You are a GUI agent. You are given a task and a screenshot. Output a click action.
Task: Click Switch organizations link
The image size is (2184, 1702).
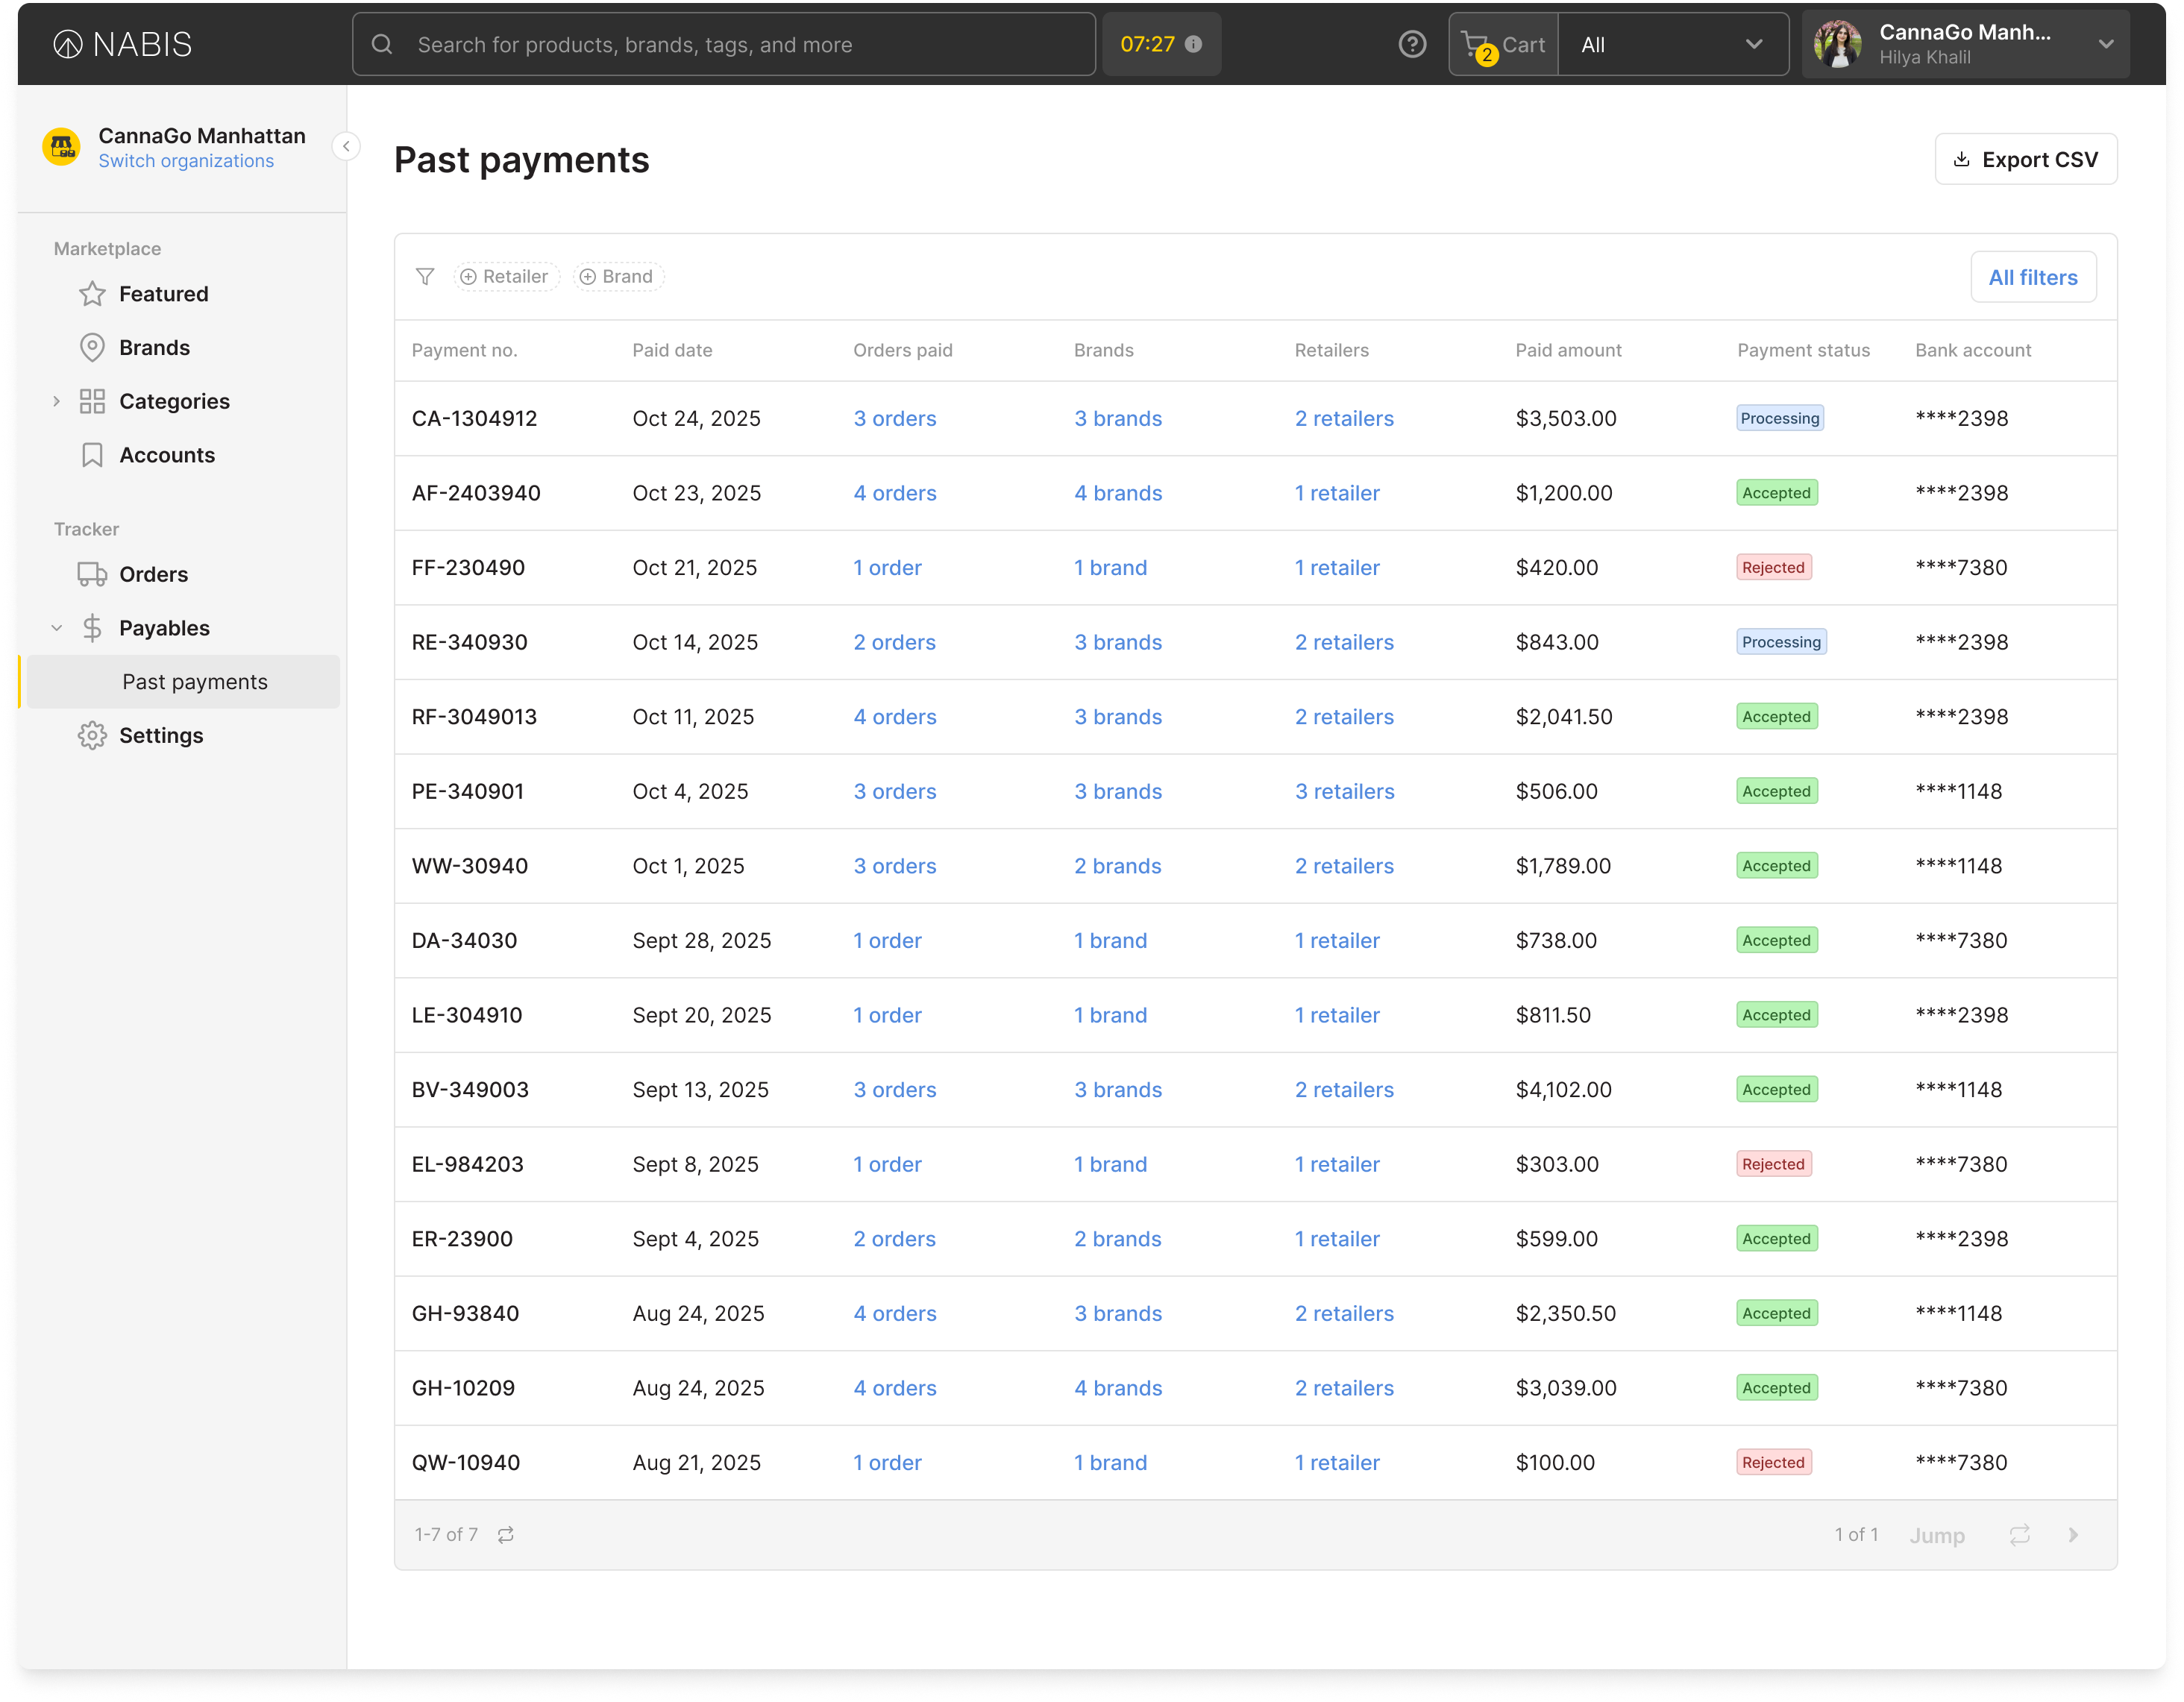click(x=186, y=161)
